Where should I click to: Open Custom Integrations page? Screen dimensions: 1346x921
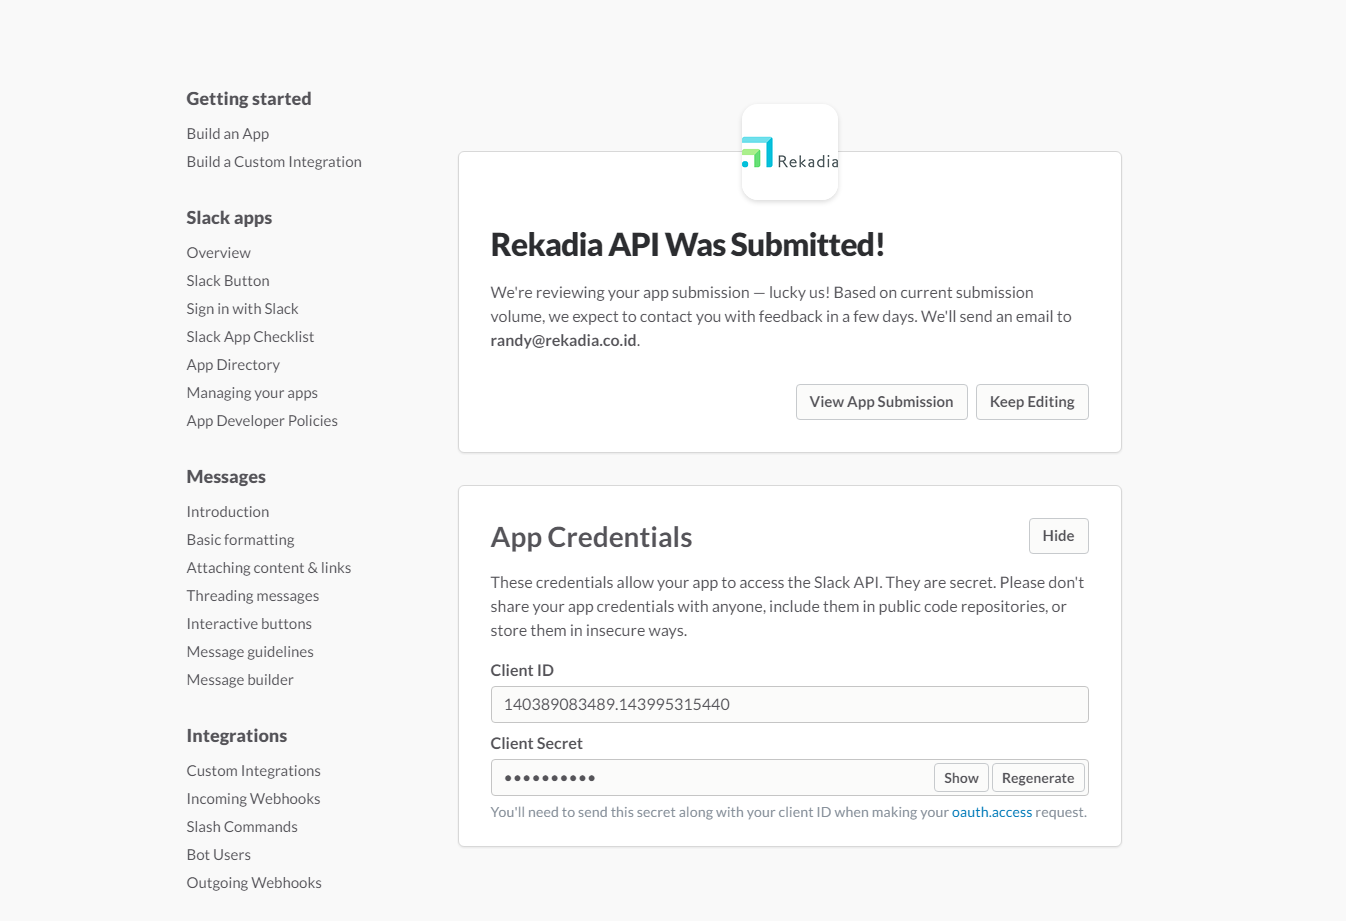254,771
